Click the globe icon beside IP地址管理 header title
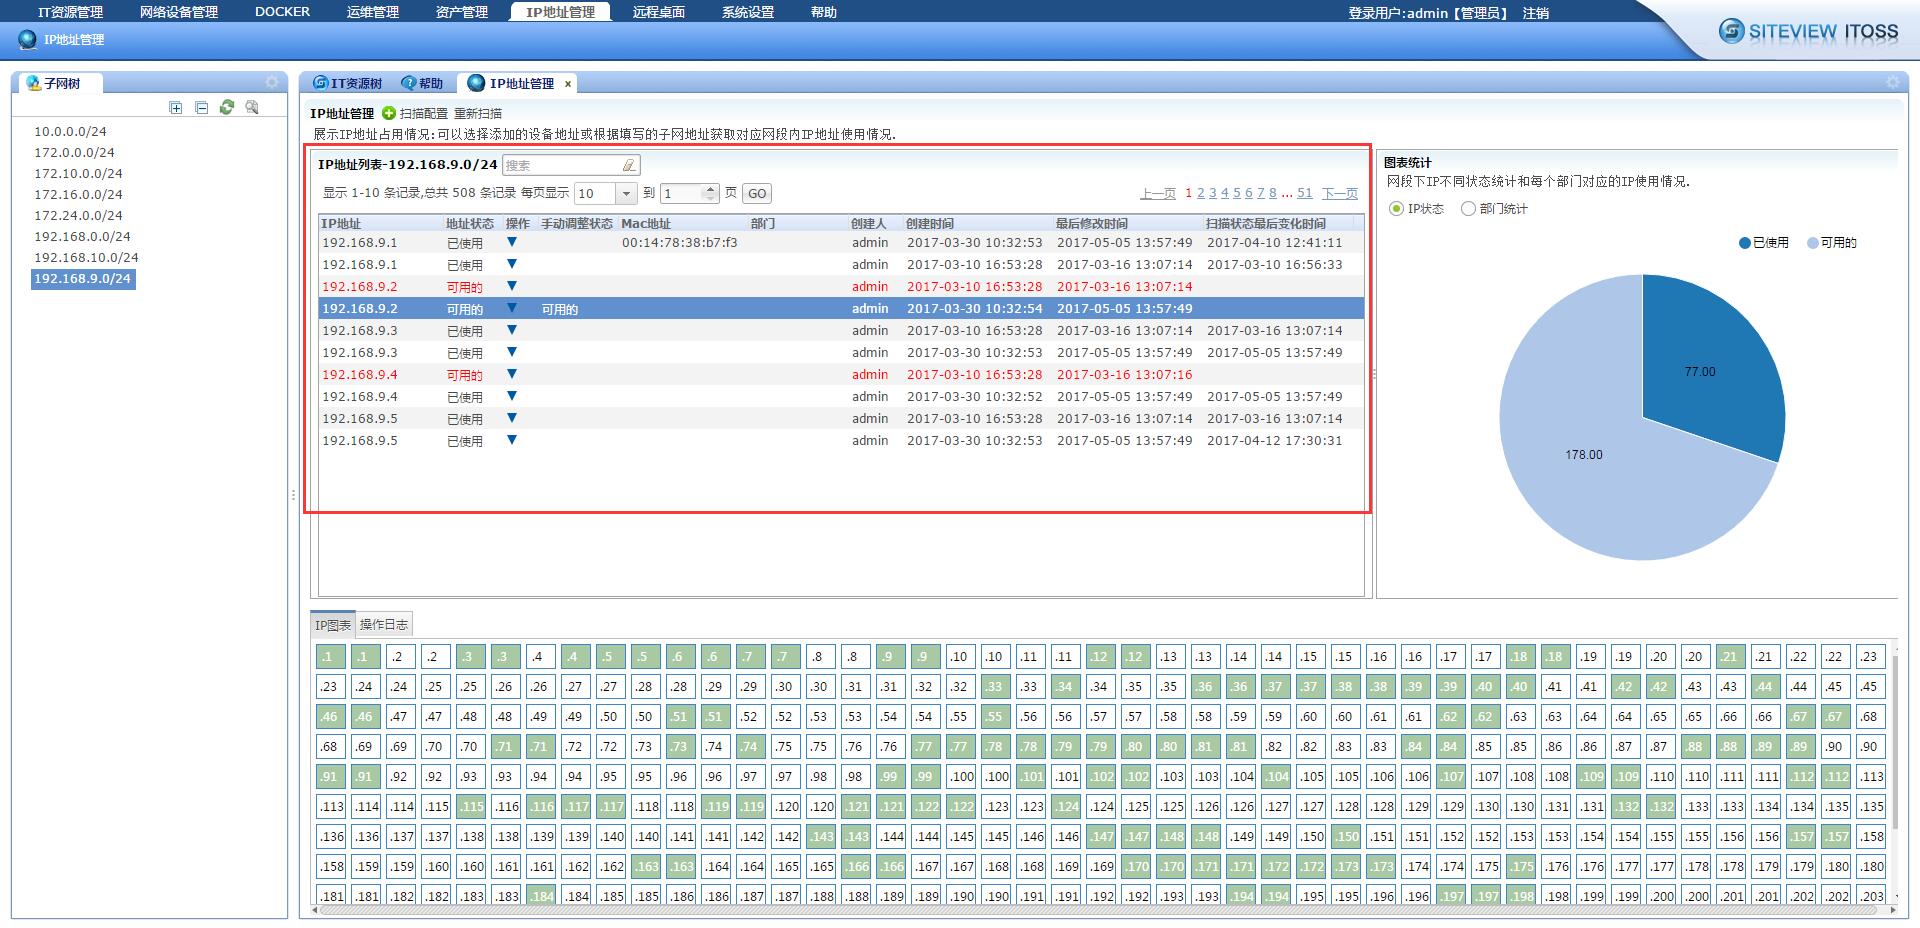This screenshot has height=928, width=1920. (27, 39)
